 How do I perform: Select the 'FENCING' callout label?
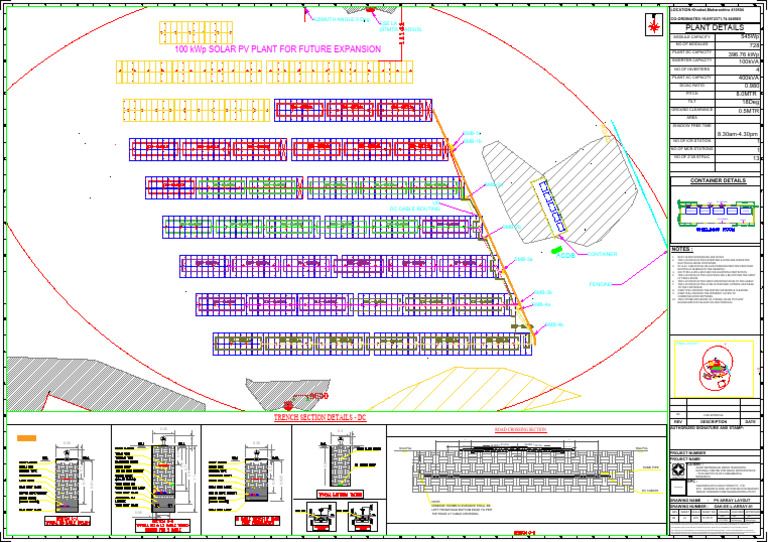600,284
